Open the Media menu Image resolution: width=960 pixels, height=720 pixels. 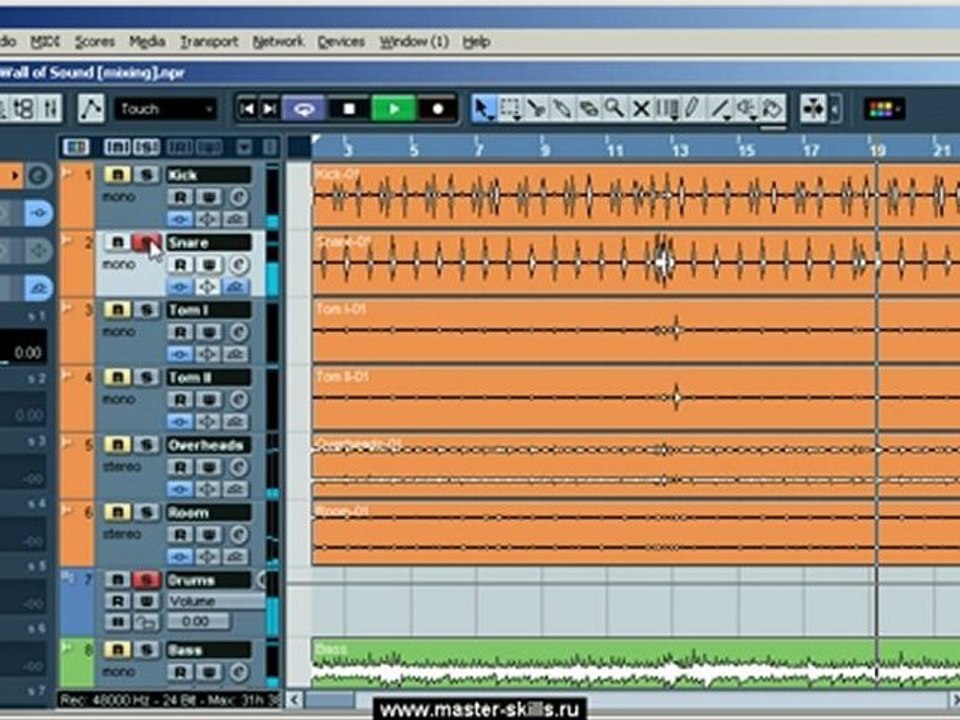coord(147,42)
